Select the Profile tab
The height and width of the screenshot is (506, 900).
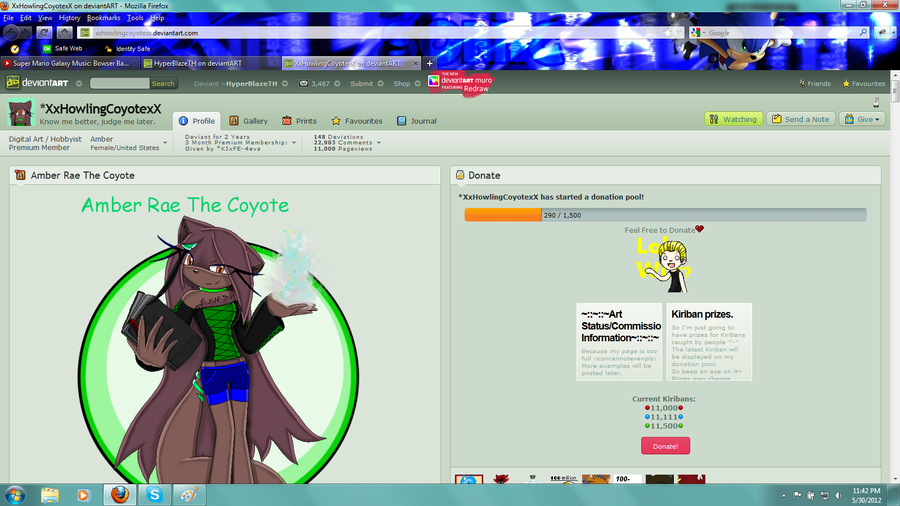pos(197,121)
